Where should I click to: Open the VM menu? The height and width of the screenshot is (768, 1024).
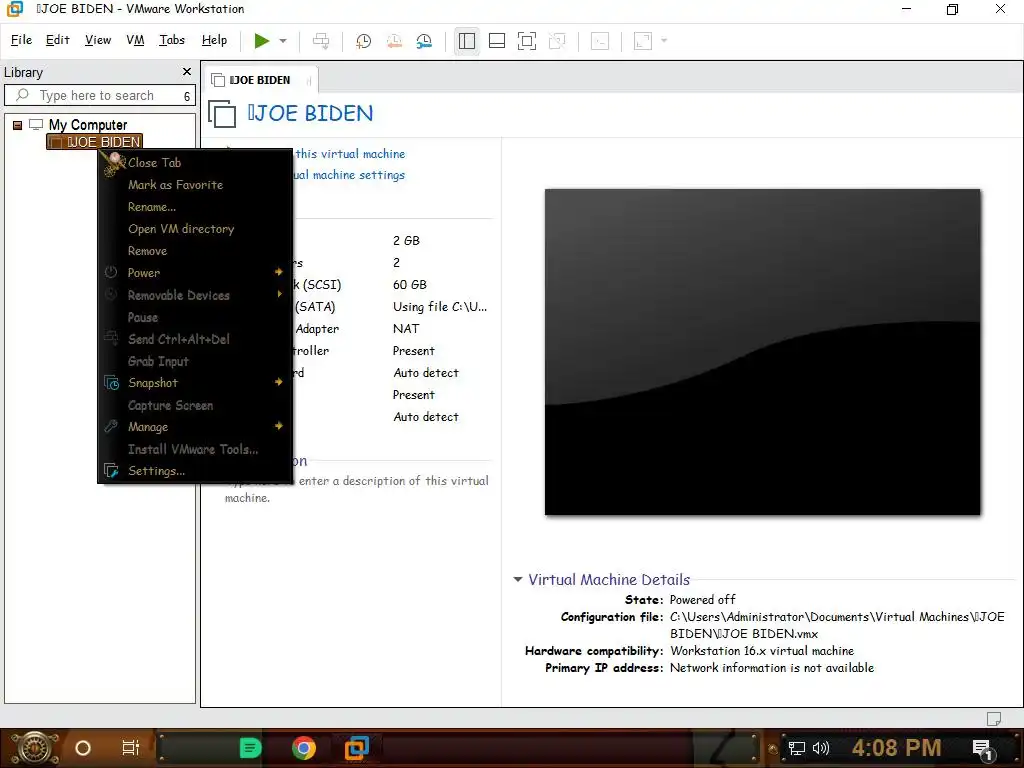(135, 40)
